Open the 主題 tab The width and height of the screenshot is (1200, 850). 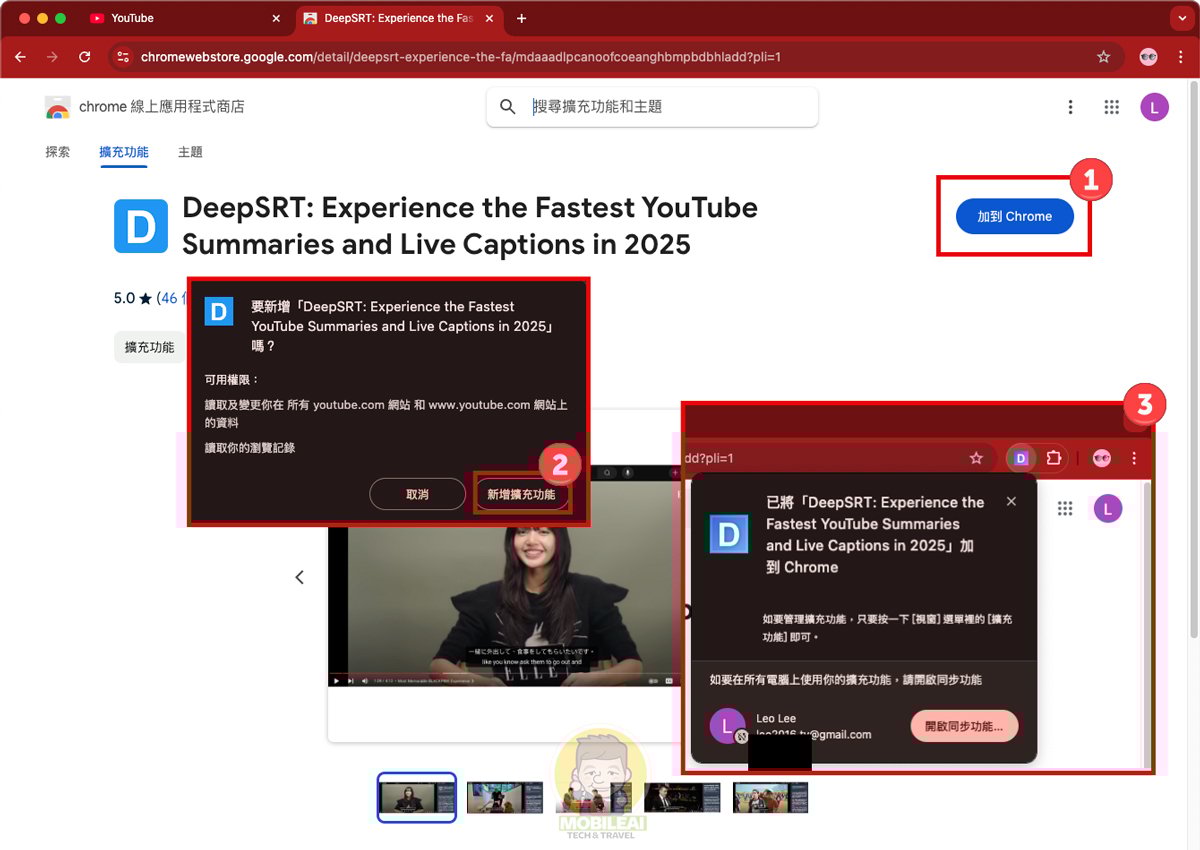(190, 152)
